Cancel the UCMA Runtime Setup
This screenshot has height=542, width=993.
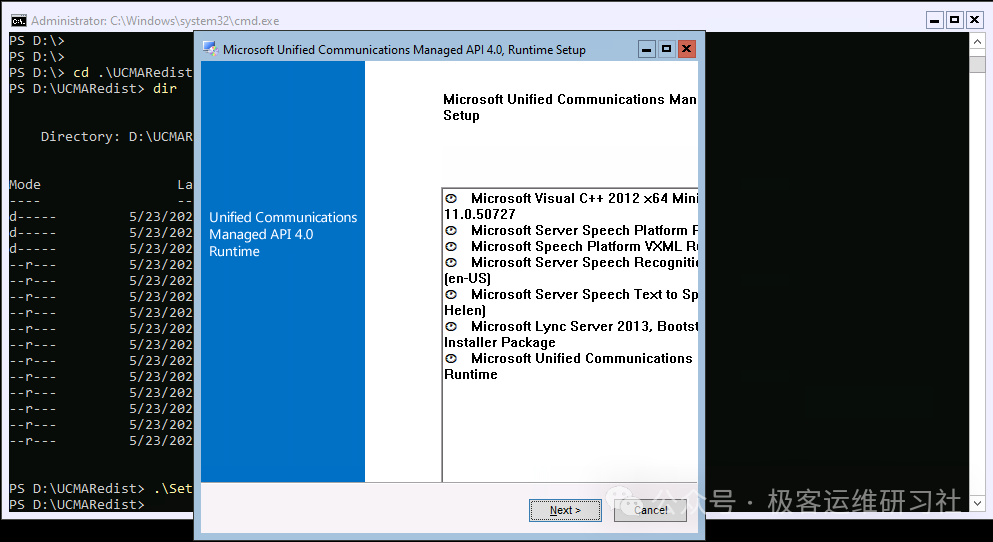click(x=650, y=510)
